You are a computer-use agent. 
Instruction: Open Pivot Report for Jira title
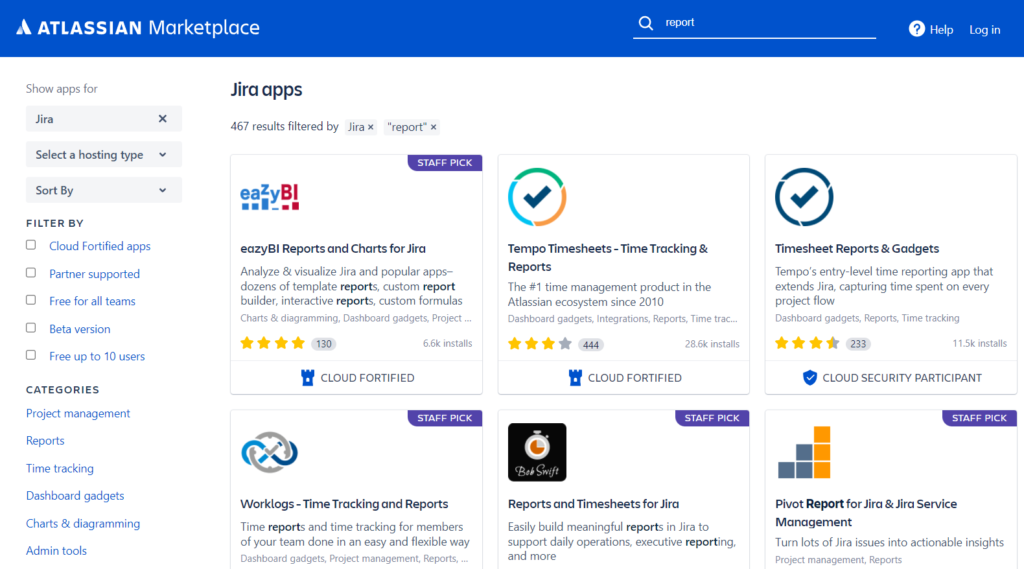click(866, 513)
